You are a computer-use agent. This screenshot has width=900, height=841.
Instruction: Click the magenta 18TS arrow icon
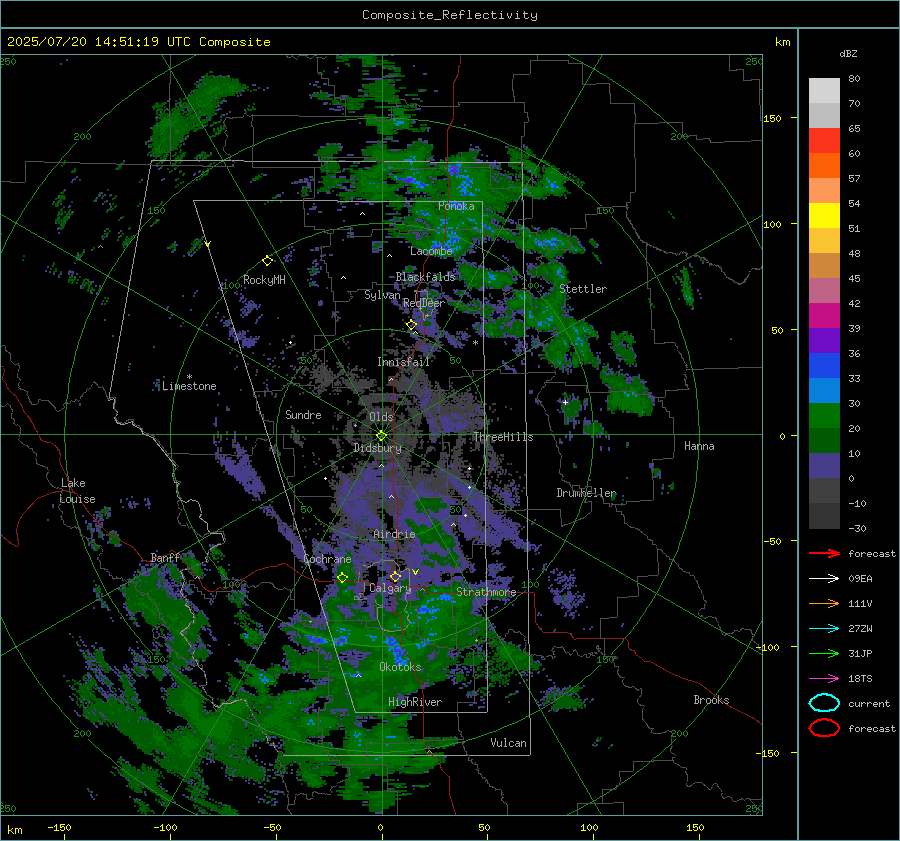click(824, 679)
